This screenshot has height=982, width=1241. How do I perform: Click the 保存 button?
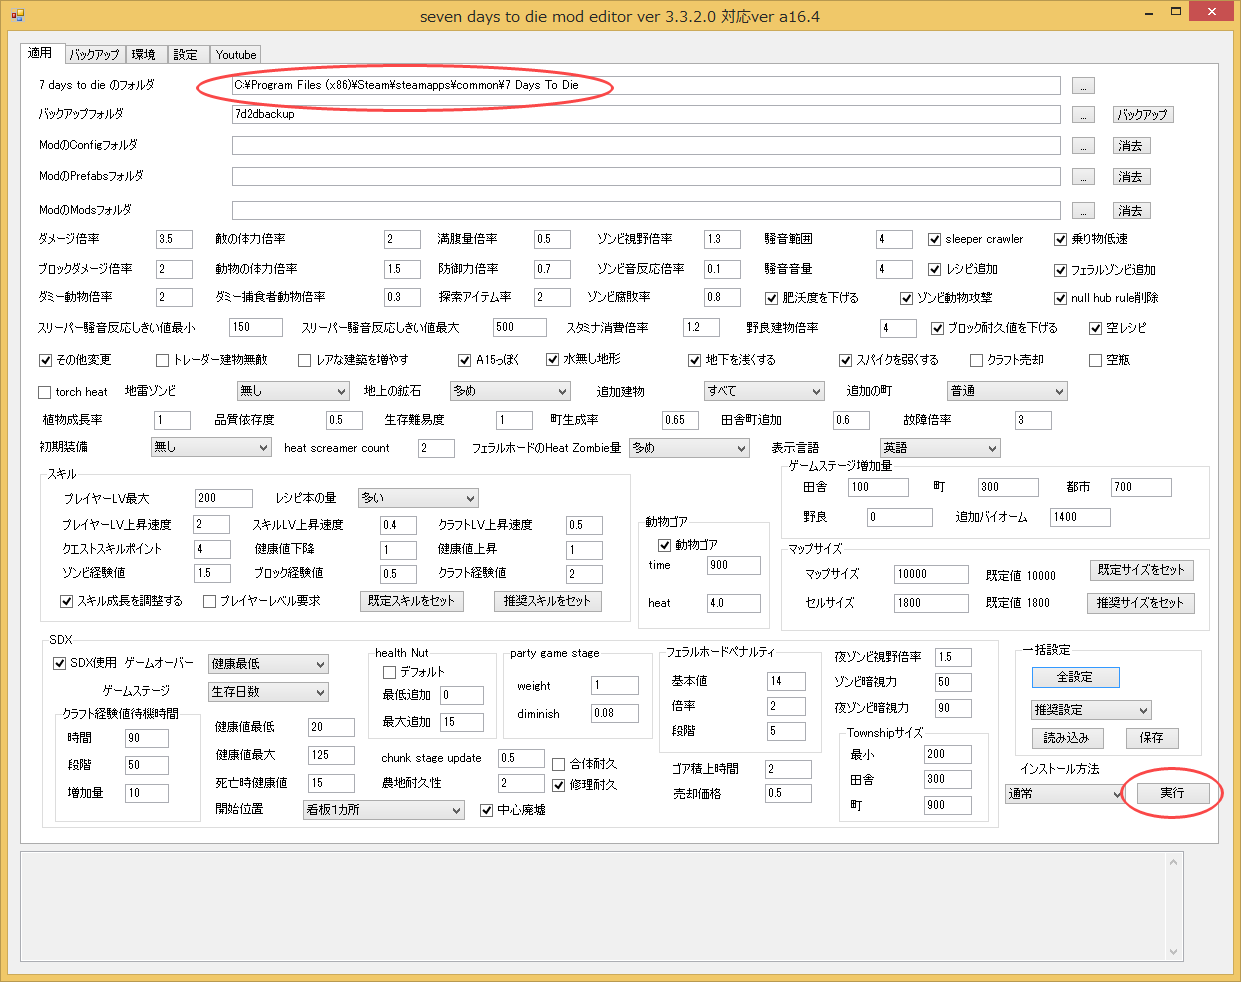point(1151,738)
